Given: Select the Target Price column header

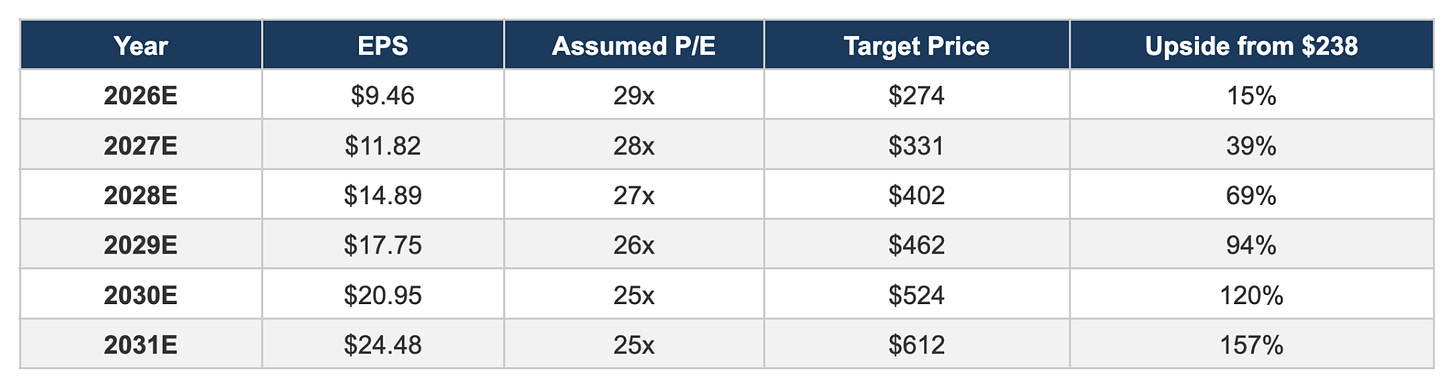Looking at the screenshot, I should coord(916,46).
